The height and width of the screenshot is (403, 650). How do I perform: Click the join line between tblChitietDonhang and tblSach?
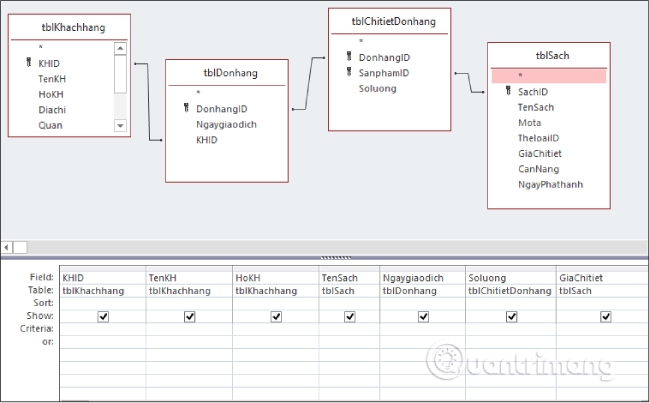(x=470, y=83)
